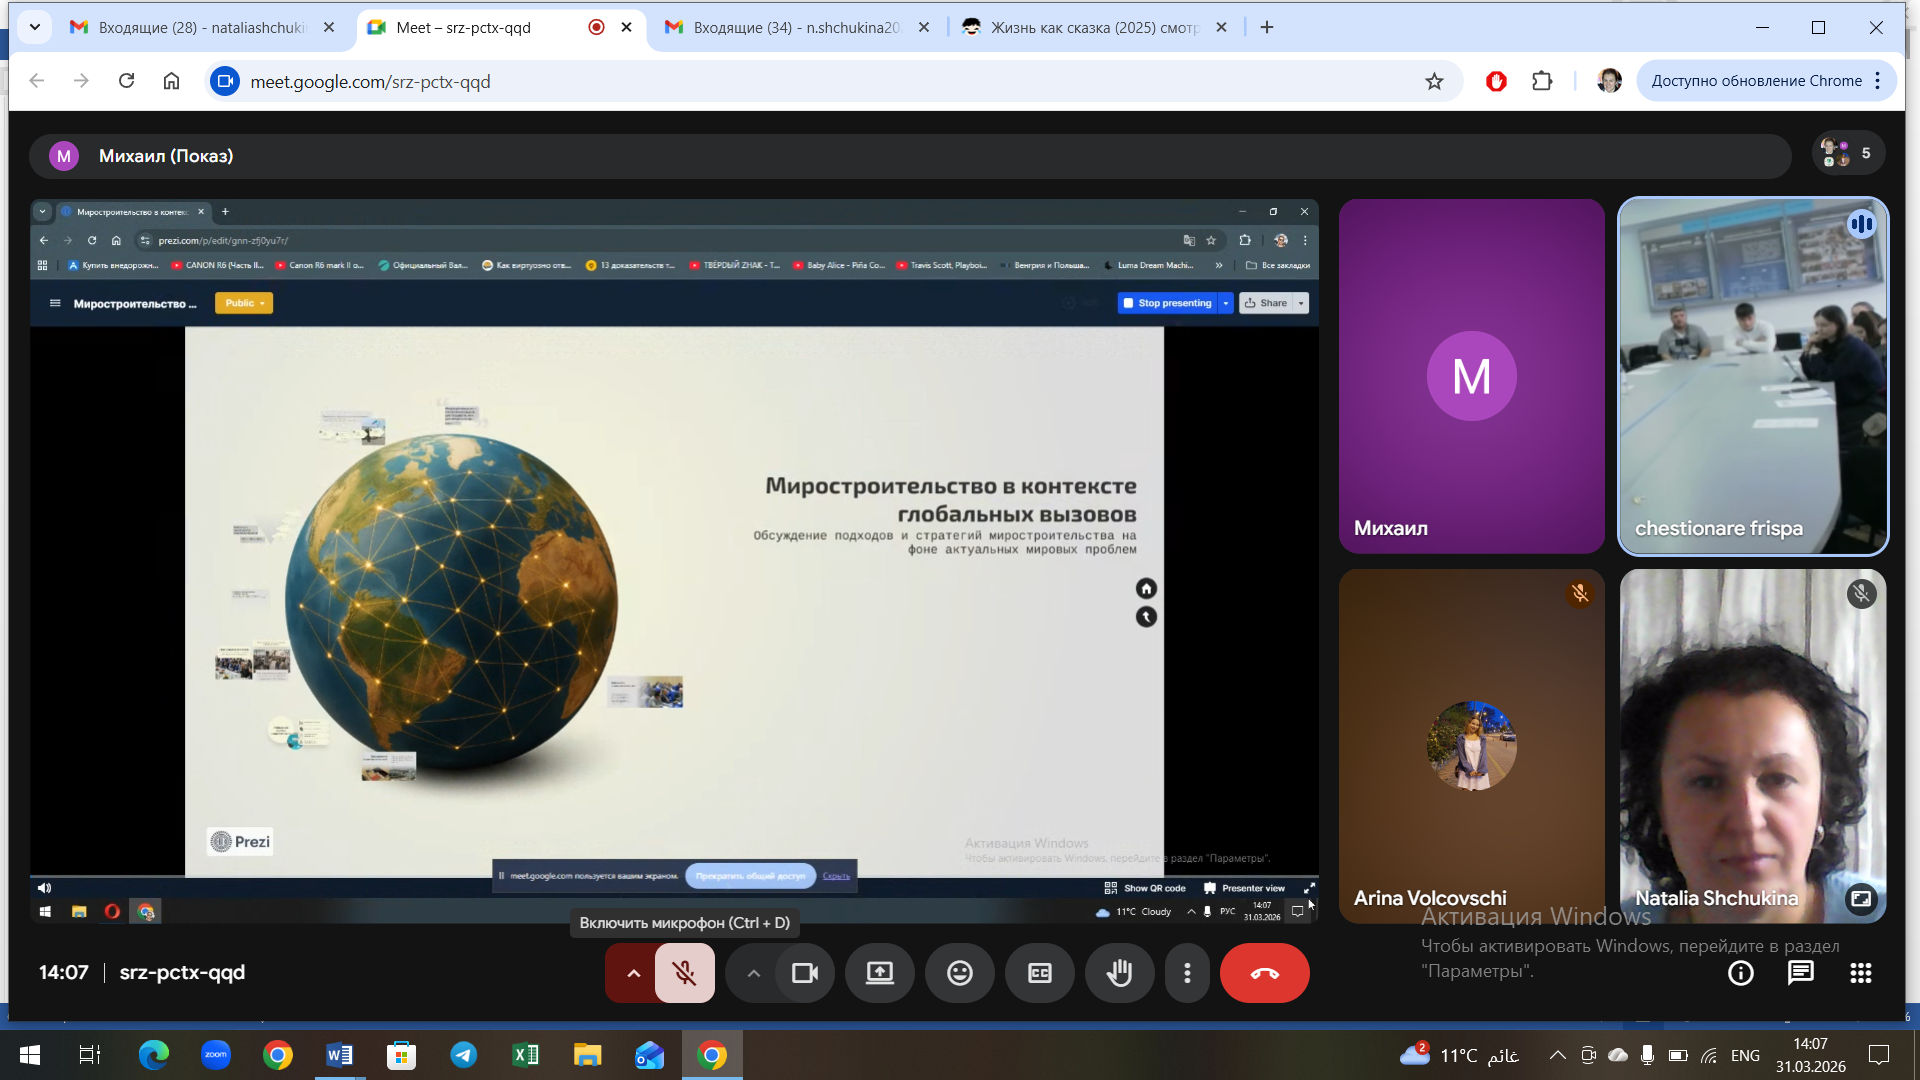Viewport: 1920px width, 1080px height.
Task: Unmute the microphone button
Action: (x=685, y=973)
